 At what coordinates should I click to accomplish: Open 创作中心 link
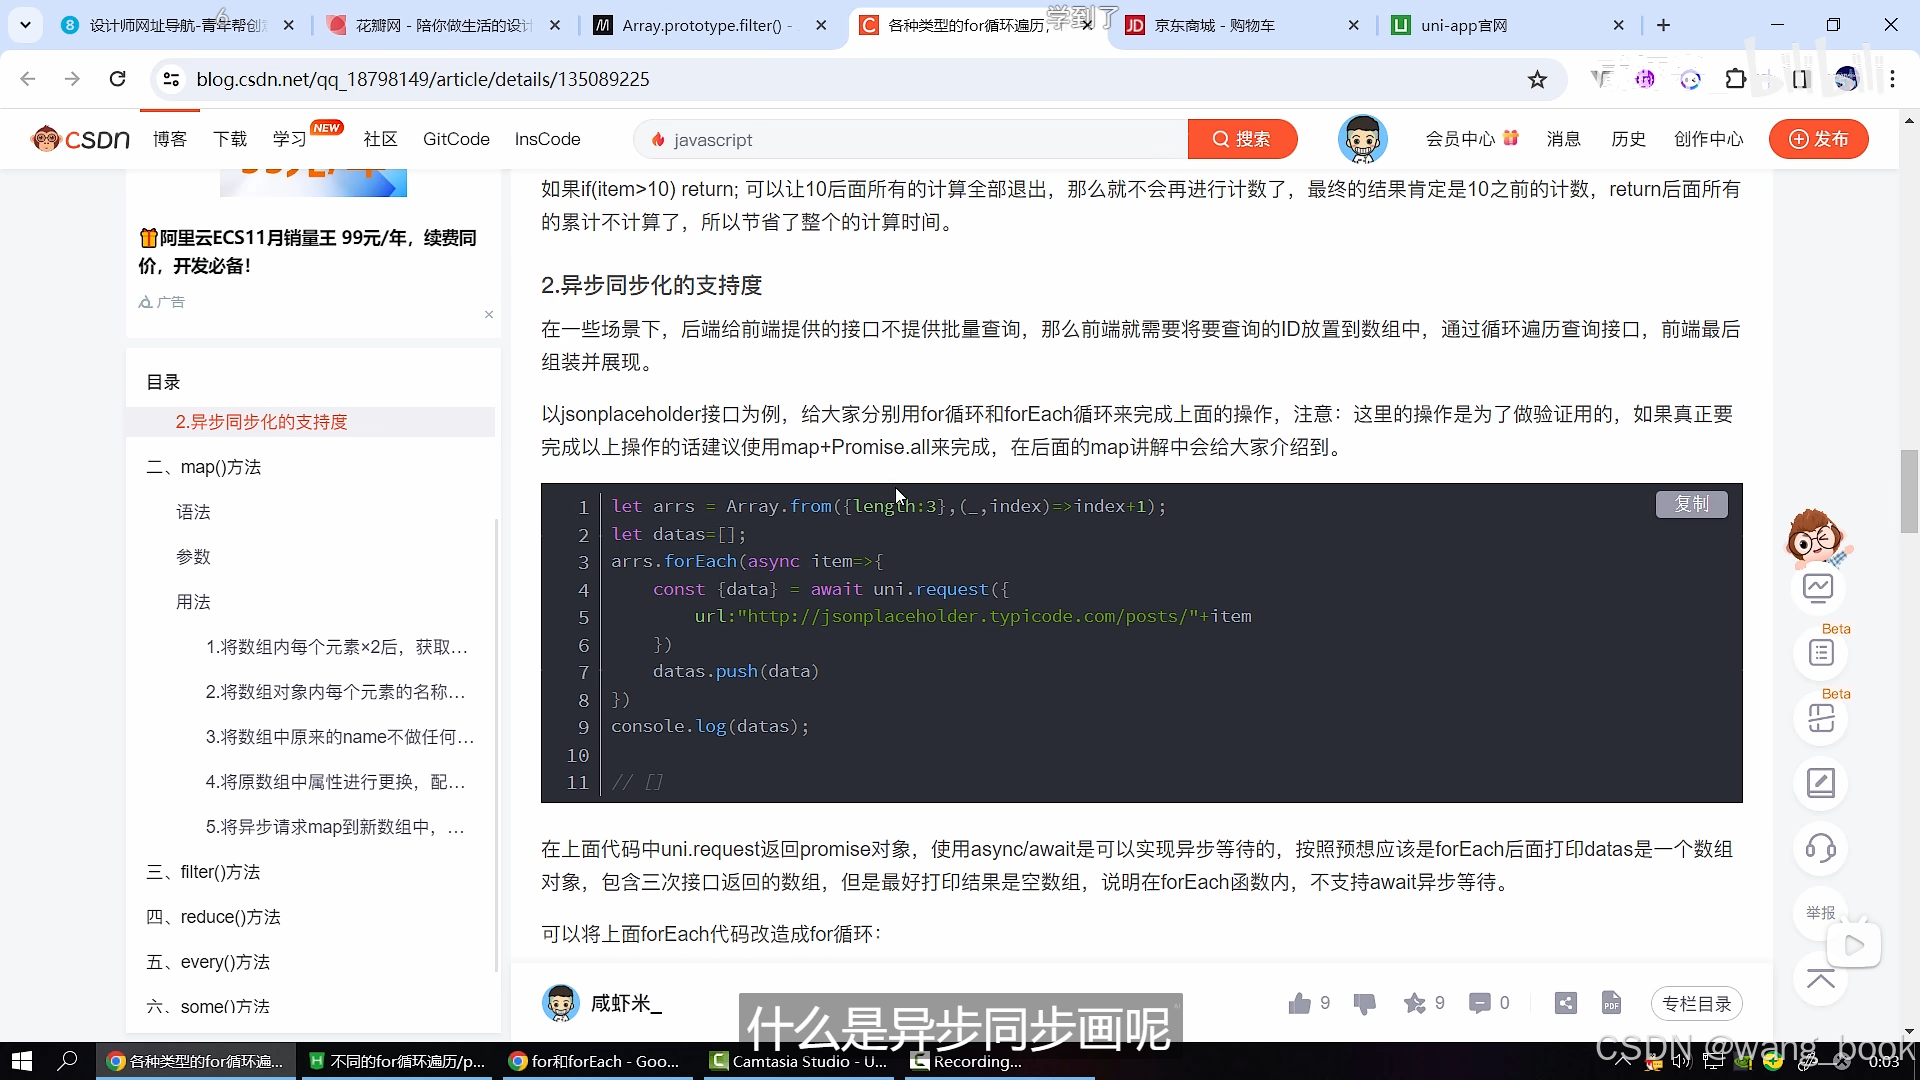pyautogui.click(x=1708, y=139)
